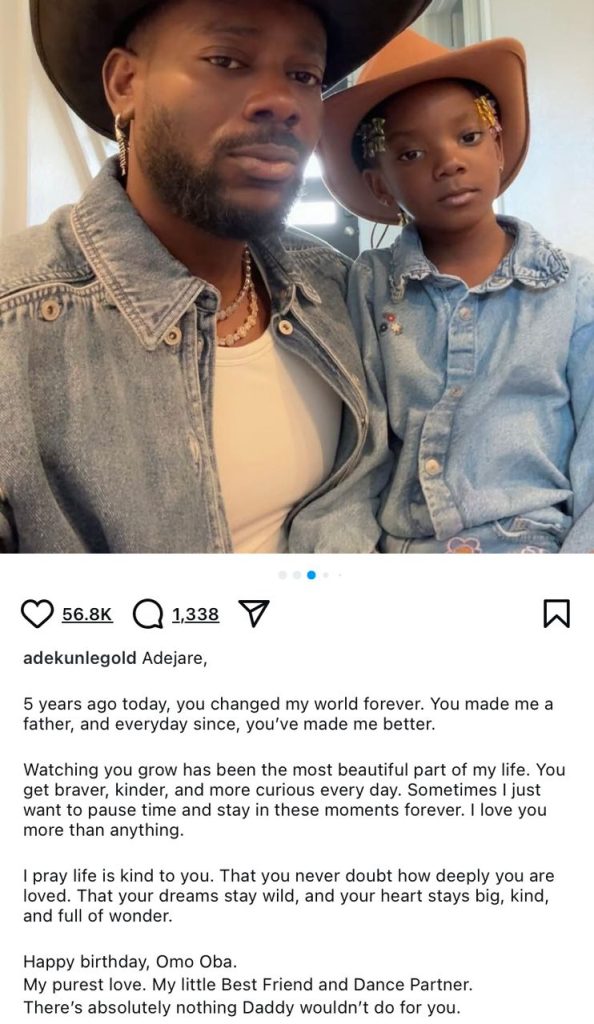Select the "Watching you grow" paragraph
The image size is (594, 1024).
[294, 800]
